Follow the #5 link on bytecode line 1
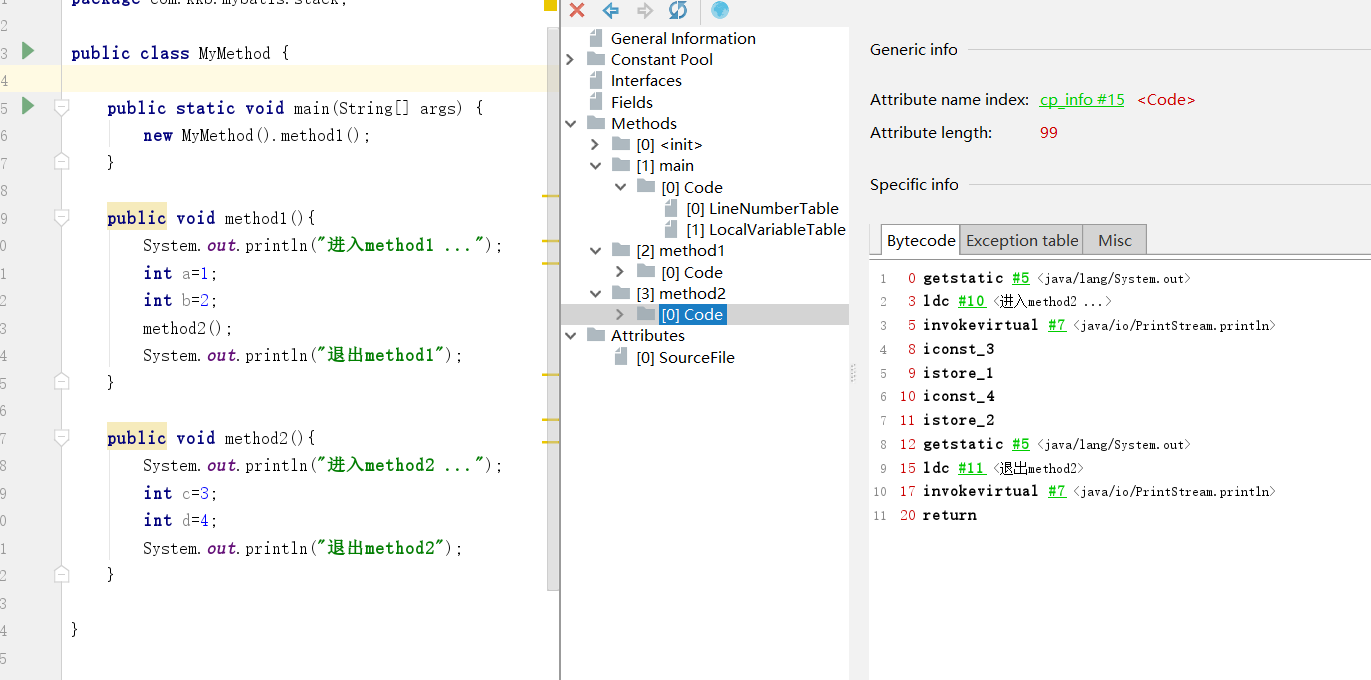The width and height of the screenshot is (1371, 680). (x=1020, y=279)
